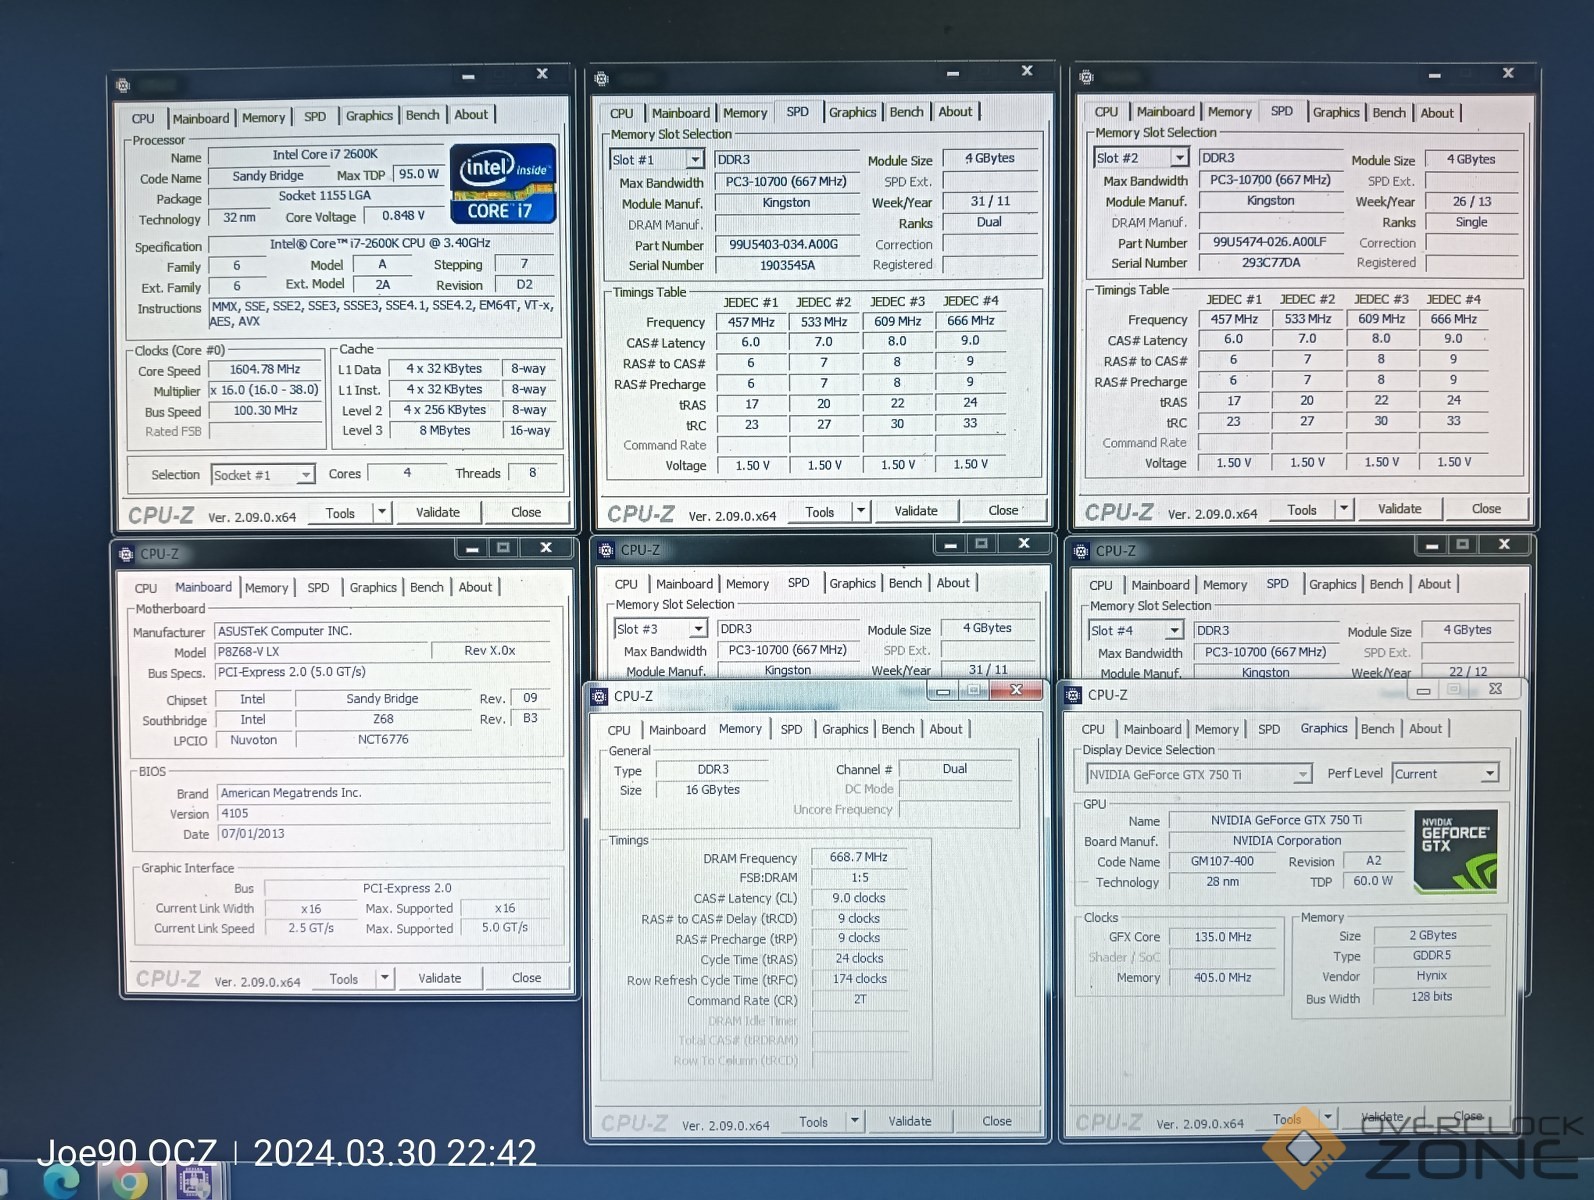Viewport: 1594px width, 1200px height.
Task: Click the title bar icon of the Slot #2 SPD window
Action: click(x=1086, y=77)
